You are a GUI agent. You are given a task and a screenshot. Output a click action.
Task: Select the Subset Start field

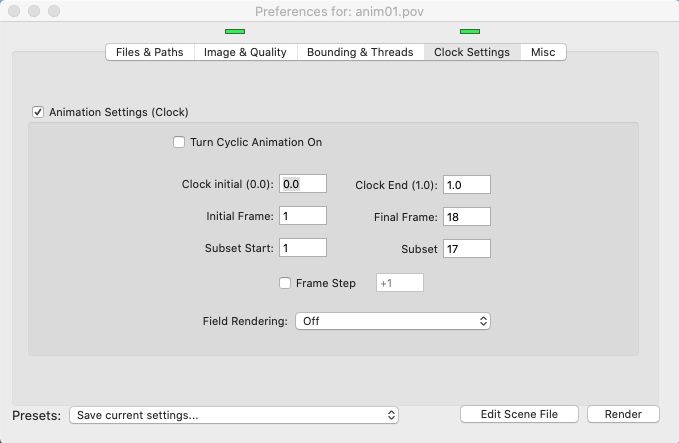point(303,247)
